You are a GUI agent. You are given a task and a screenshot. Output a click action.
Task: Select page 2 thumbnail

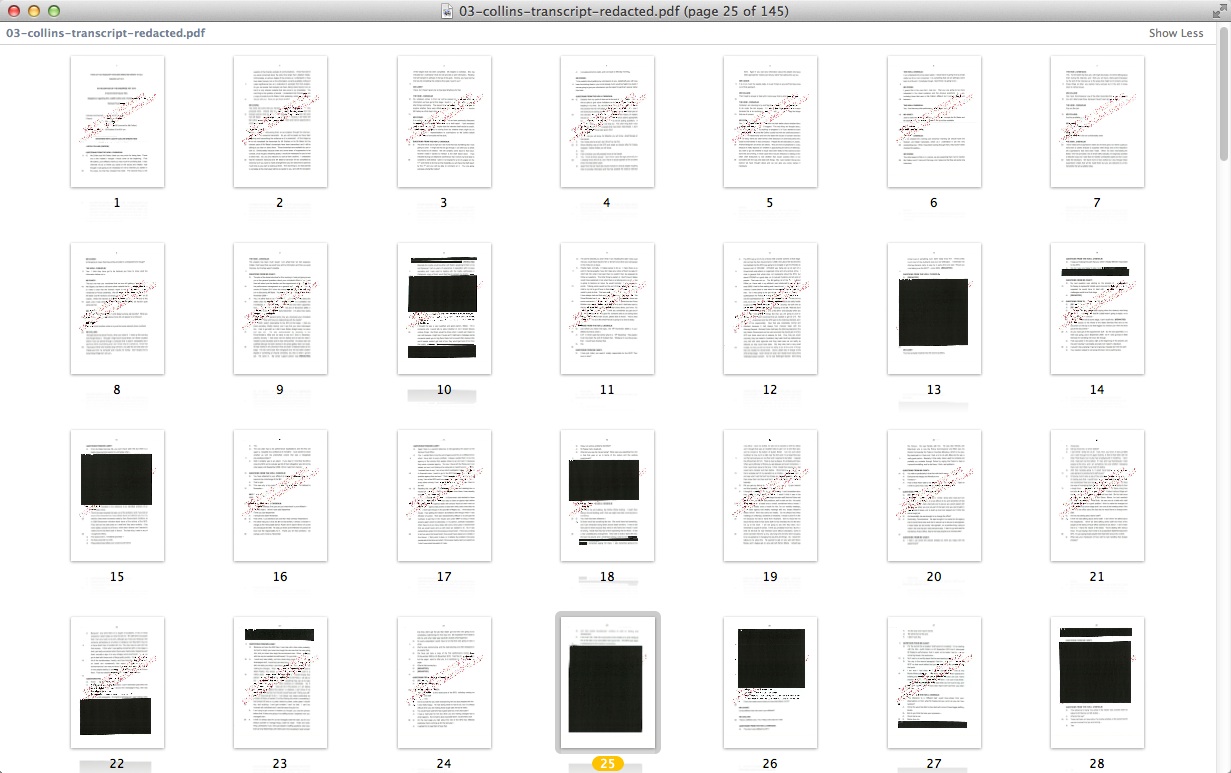tap(280, 121)
